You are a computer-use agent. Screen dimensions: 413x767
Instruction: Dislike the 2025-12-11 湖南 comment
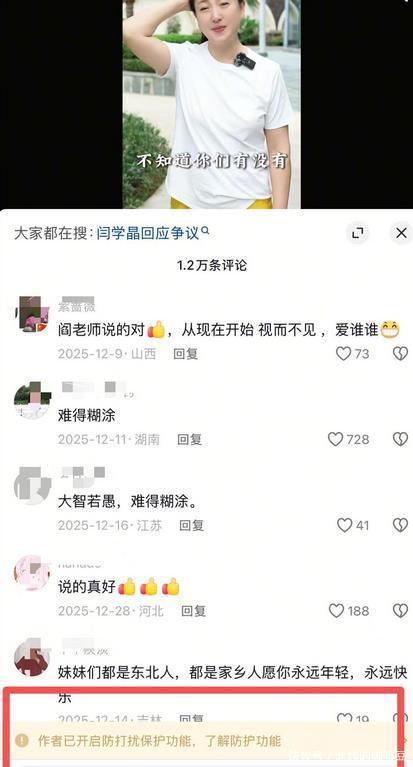(400, 439)
